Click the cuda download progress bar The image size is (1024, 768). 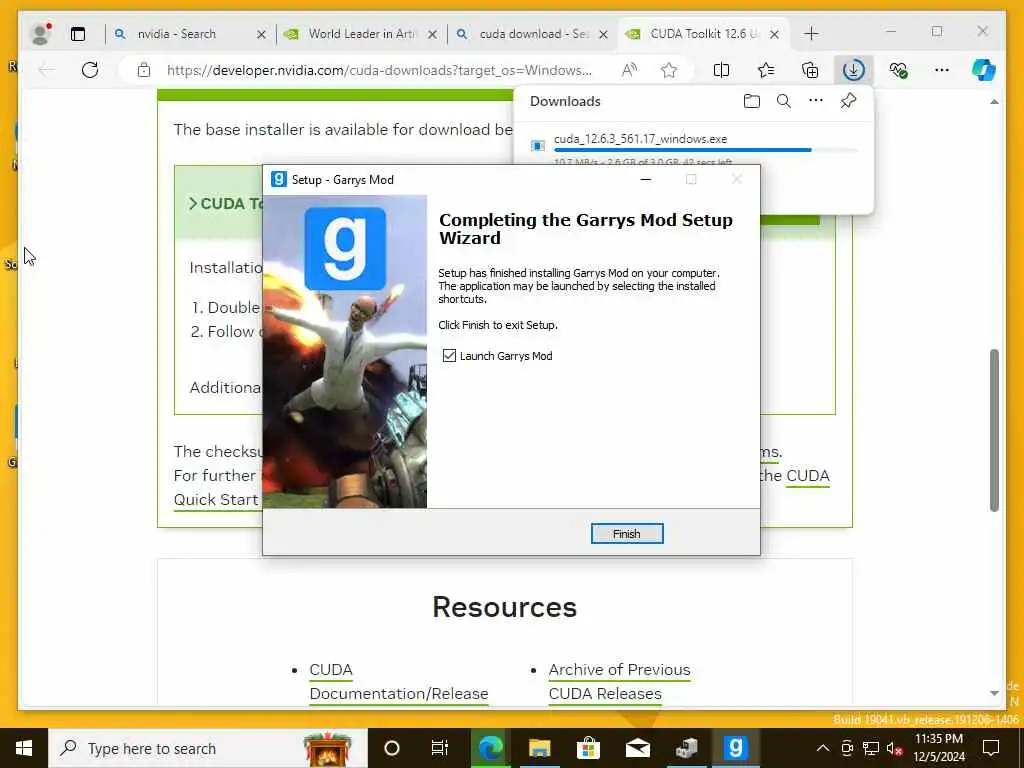click(705, 150)
